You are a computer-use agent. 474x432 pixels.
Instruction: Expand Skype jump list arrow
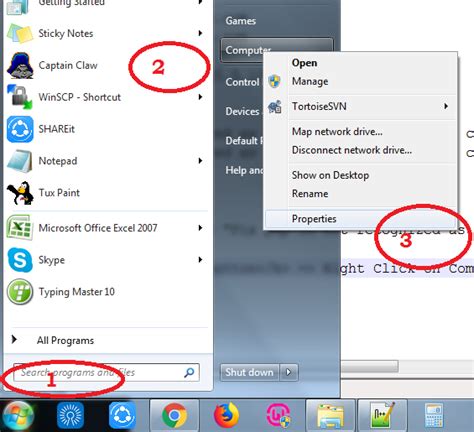pyautogui.click(x=200, y=259)
